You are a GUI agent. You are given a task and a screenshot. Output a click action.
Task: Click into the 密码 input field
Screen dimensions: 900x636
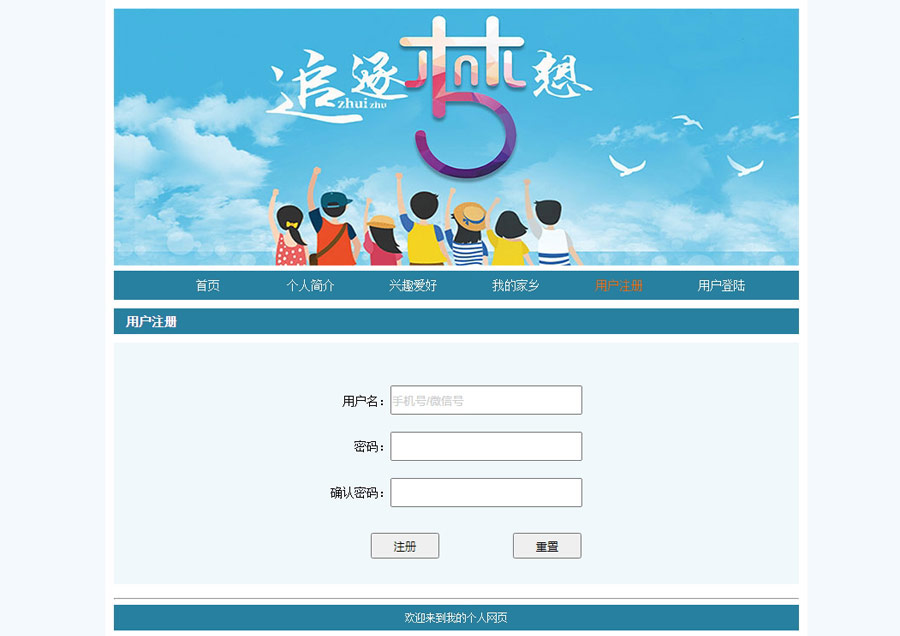(x=486, y=446)
